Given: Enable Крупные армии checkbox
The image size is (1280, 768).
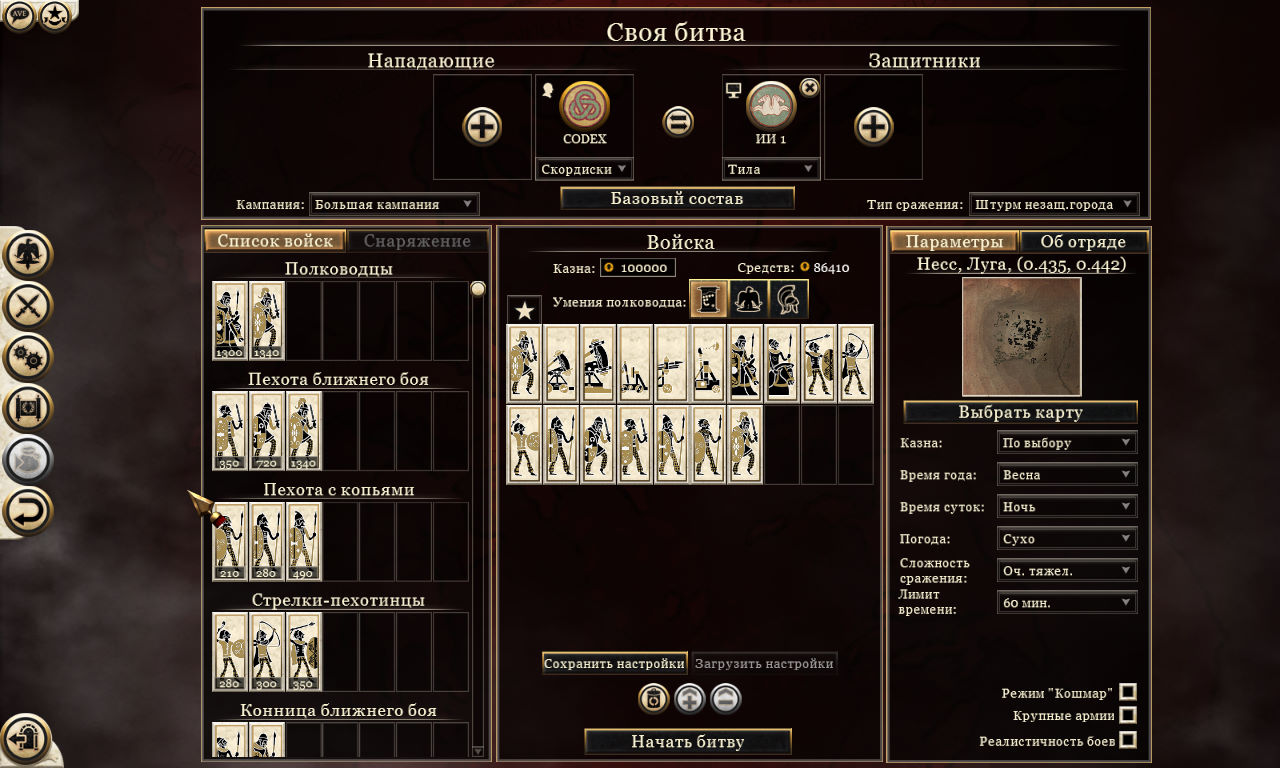Looking at the screenshot, I should pos(1128,715).
